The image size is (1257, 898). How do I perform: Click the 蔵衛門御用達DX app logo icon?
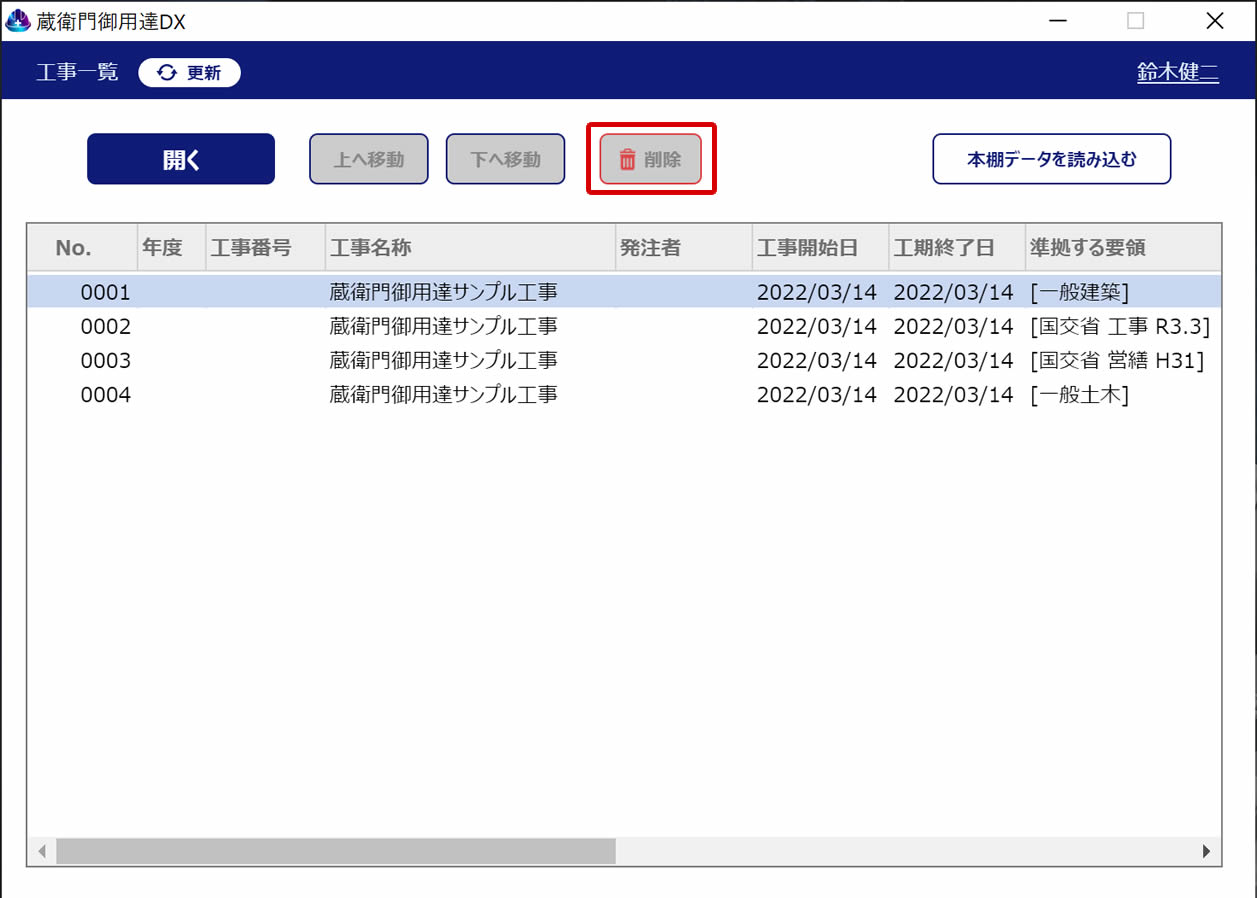coord(18,21)
